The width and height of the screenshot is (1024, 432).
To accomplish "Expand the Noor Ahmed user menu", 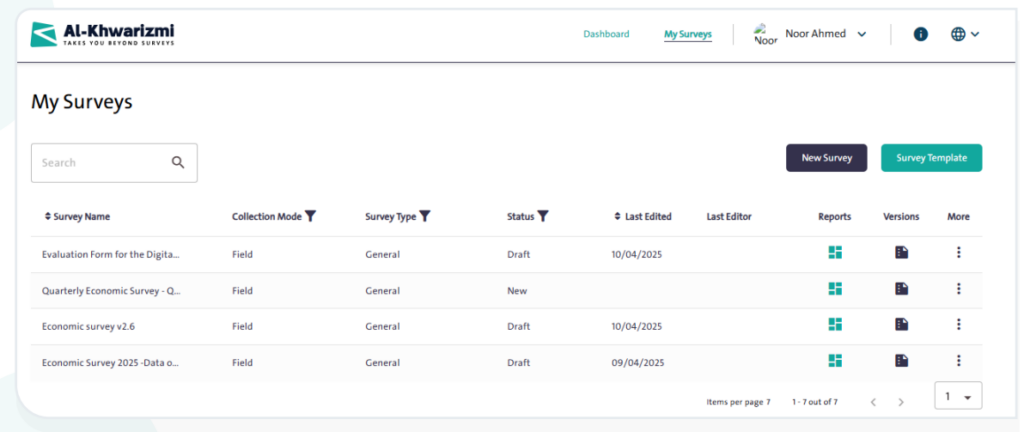I will point(861,34).
